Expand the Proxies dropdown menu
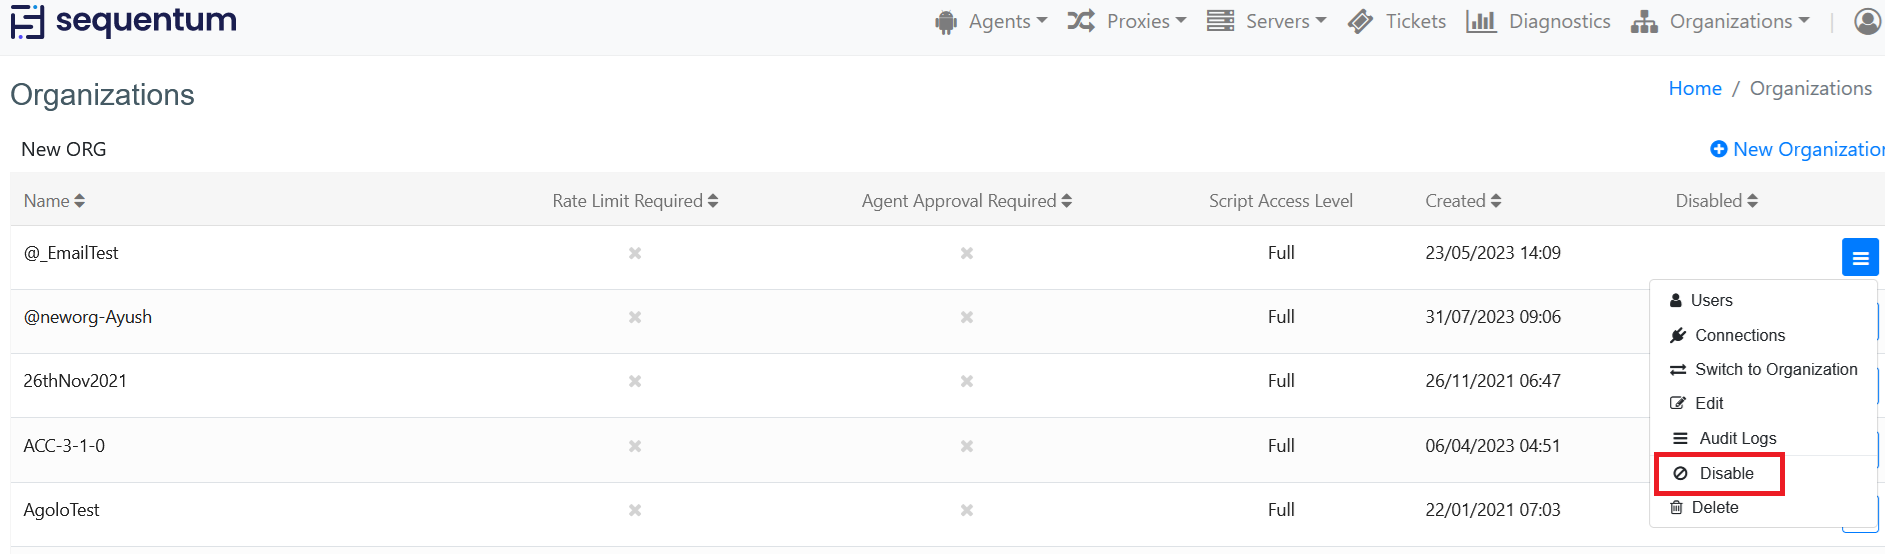The width and height of the screenshot is (1885, 554). [x=1127, y=22]
